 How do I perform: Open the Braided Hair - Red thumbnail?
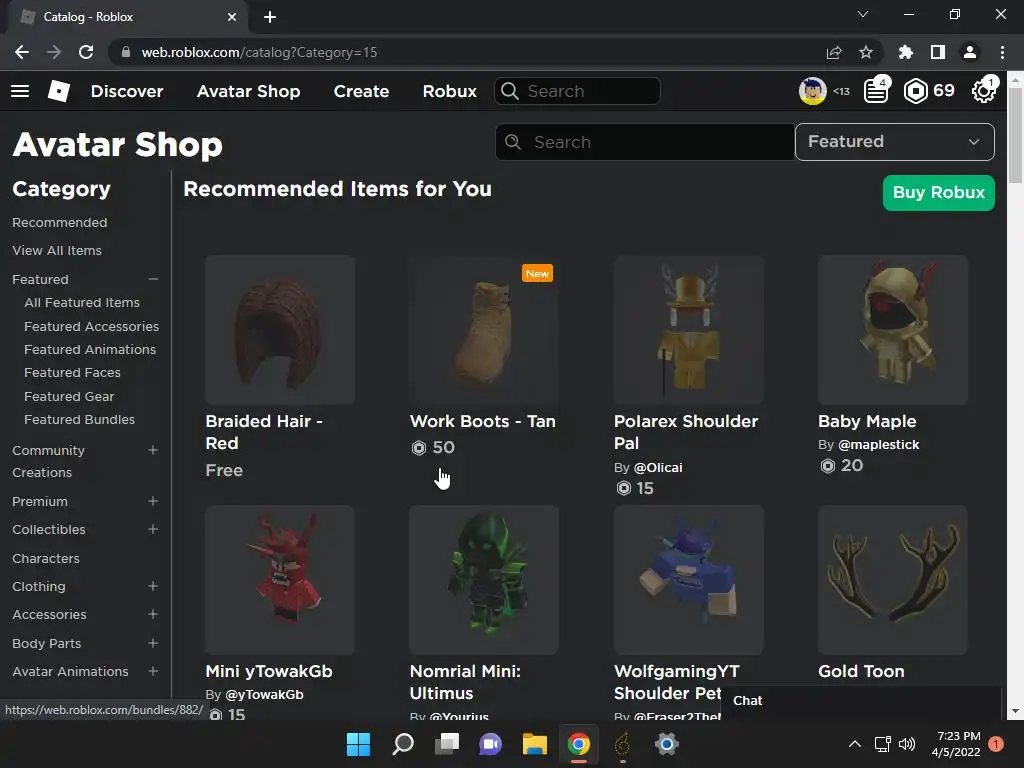click(280, 330)
